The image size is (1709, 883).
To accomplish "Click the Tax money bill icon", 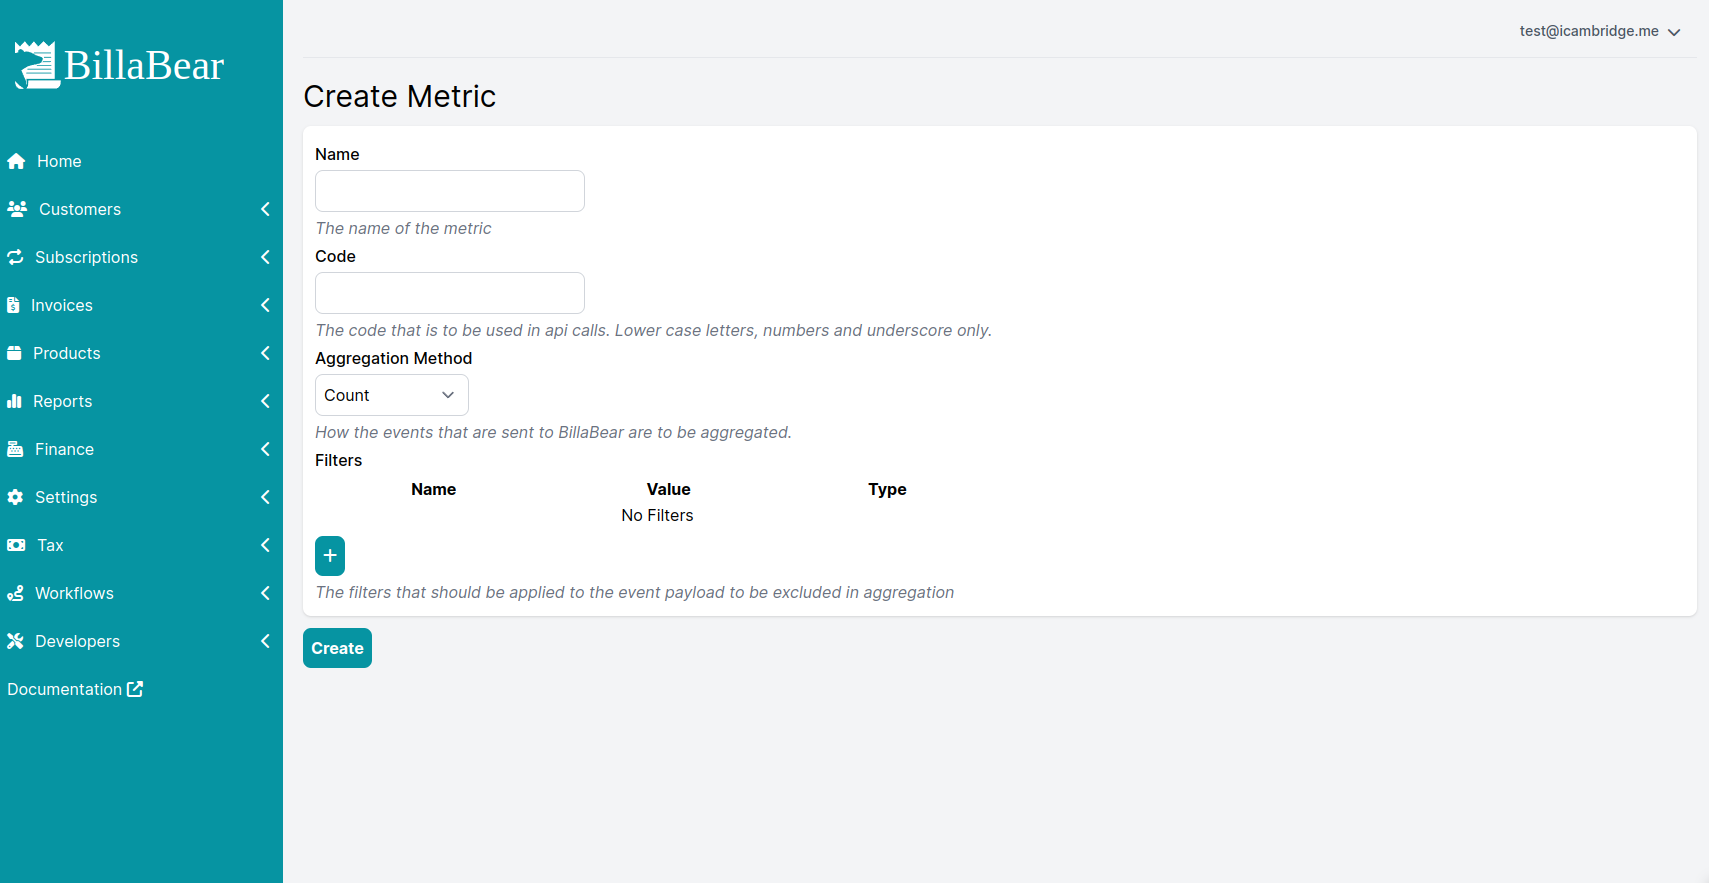I will [16, 545].
